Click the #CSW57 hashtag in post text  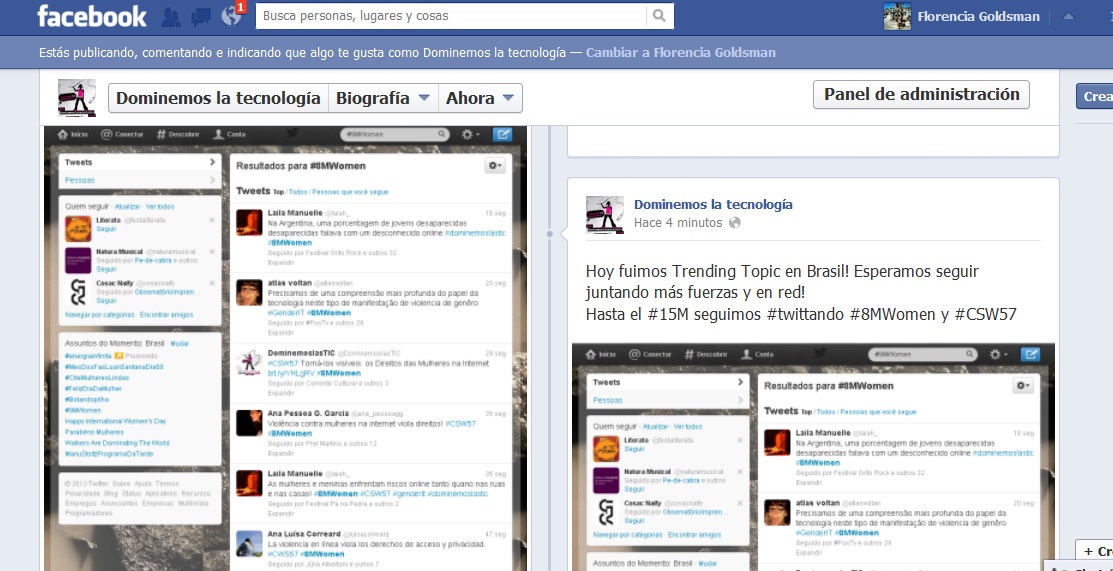click(x=985, y=315)
